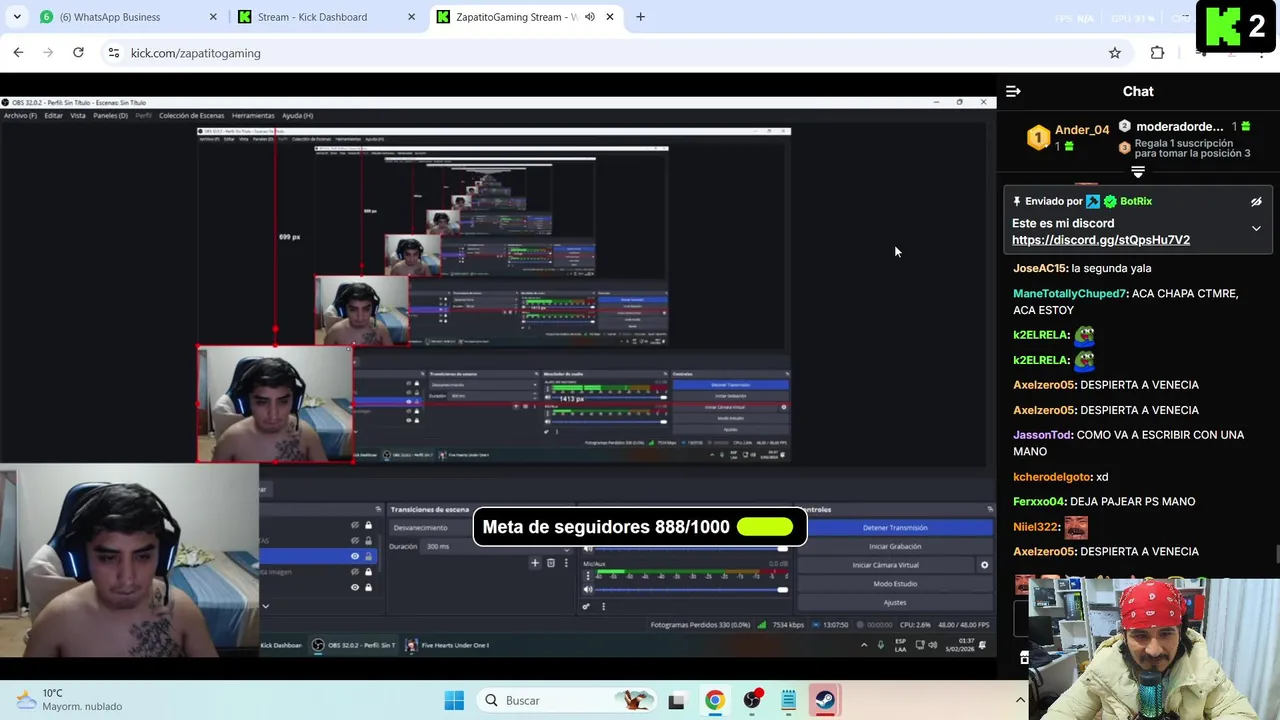
Task: Go back to the previous page
Action: coord(18,53)
